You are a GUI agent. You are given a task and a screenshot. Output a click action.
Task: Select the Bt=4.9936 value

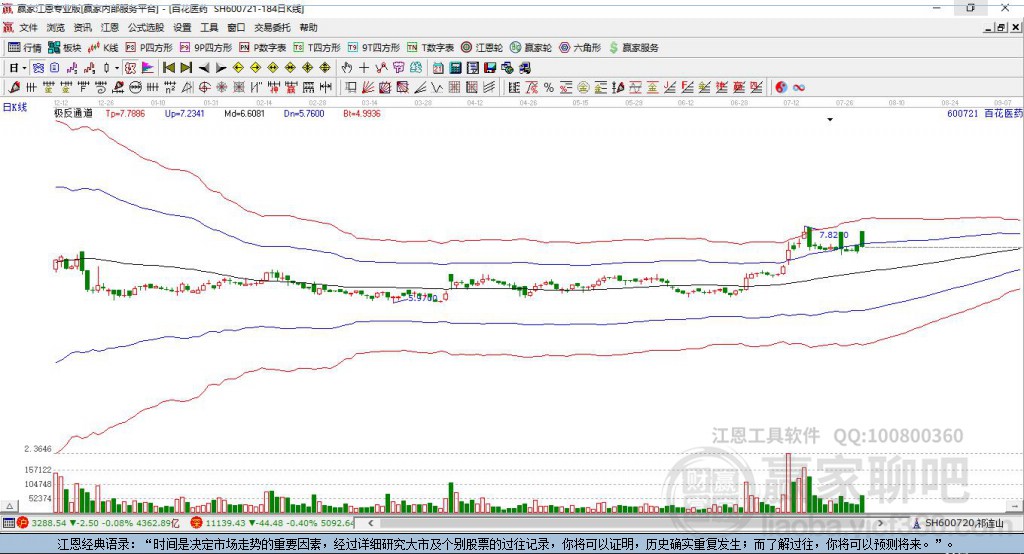(x=361, y=114)
